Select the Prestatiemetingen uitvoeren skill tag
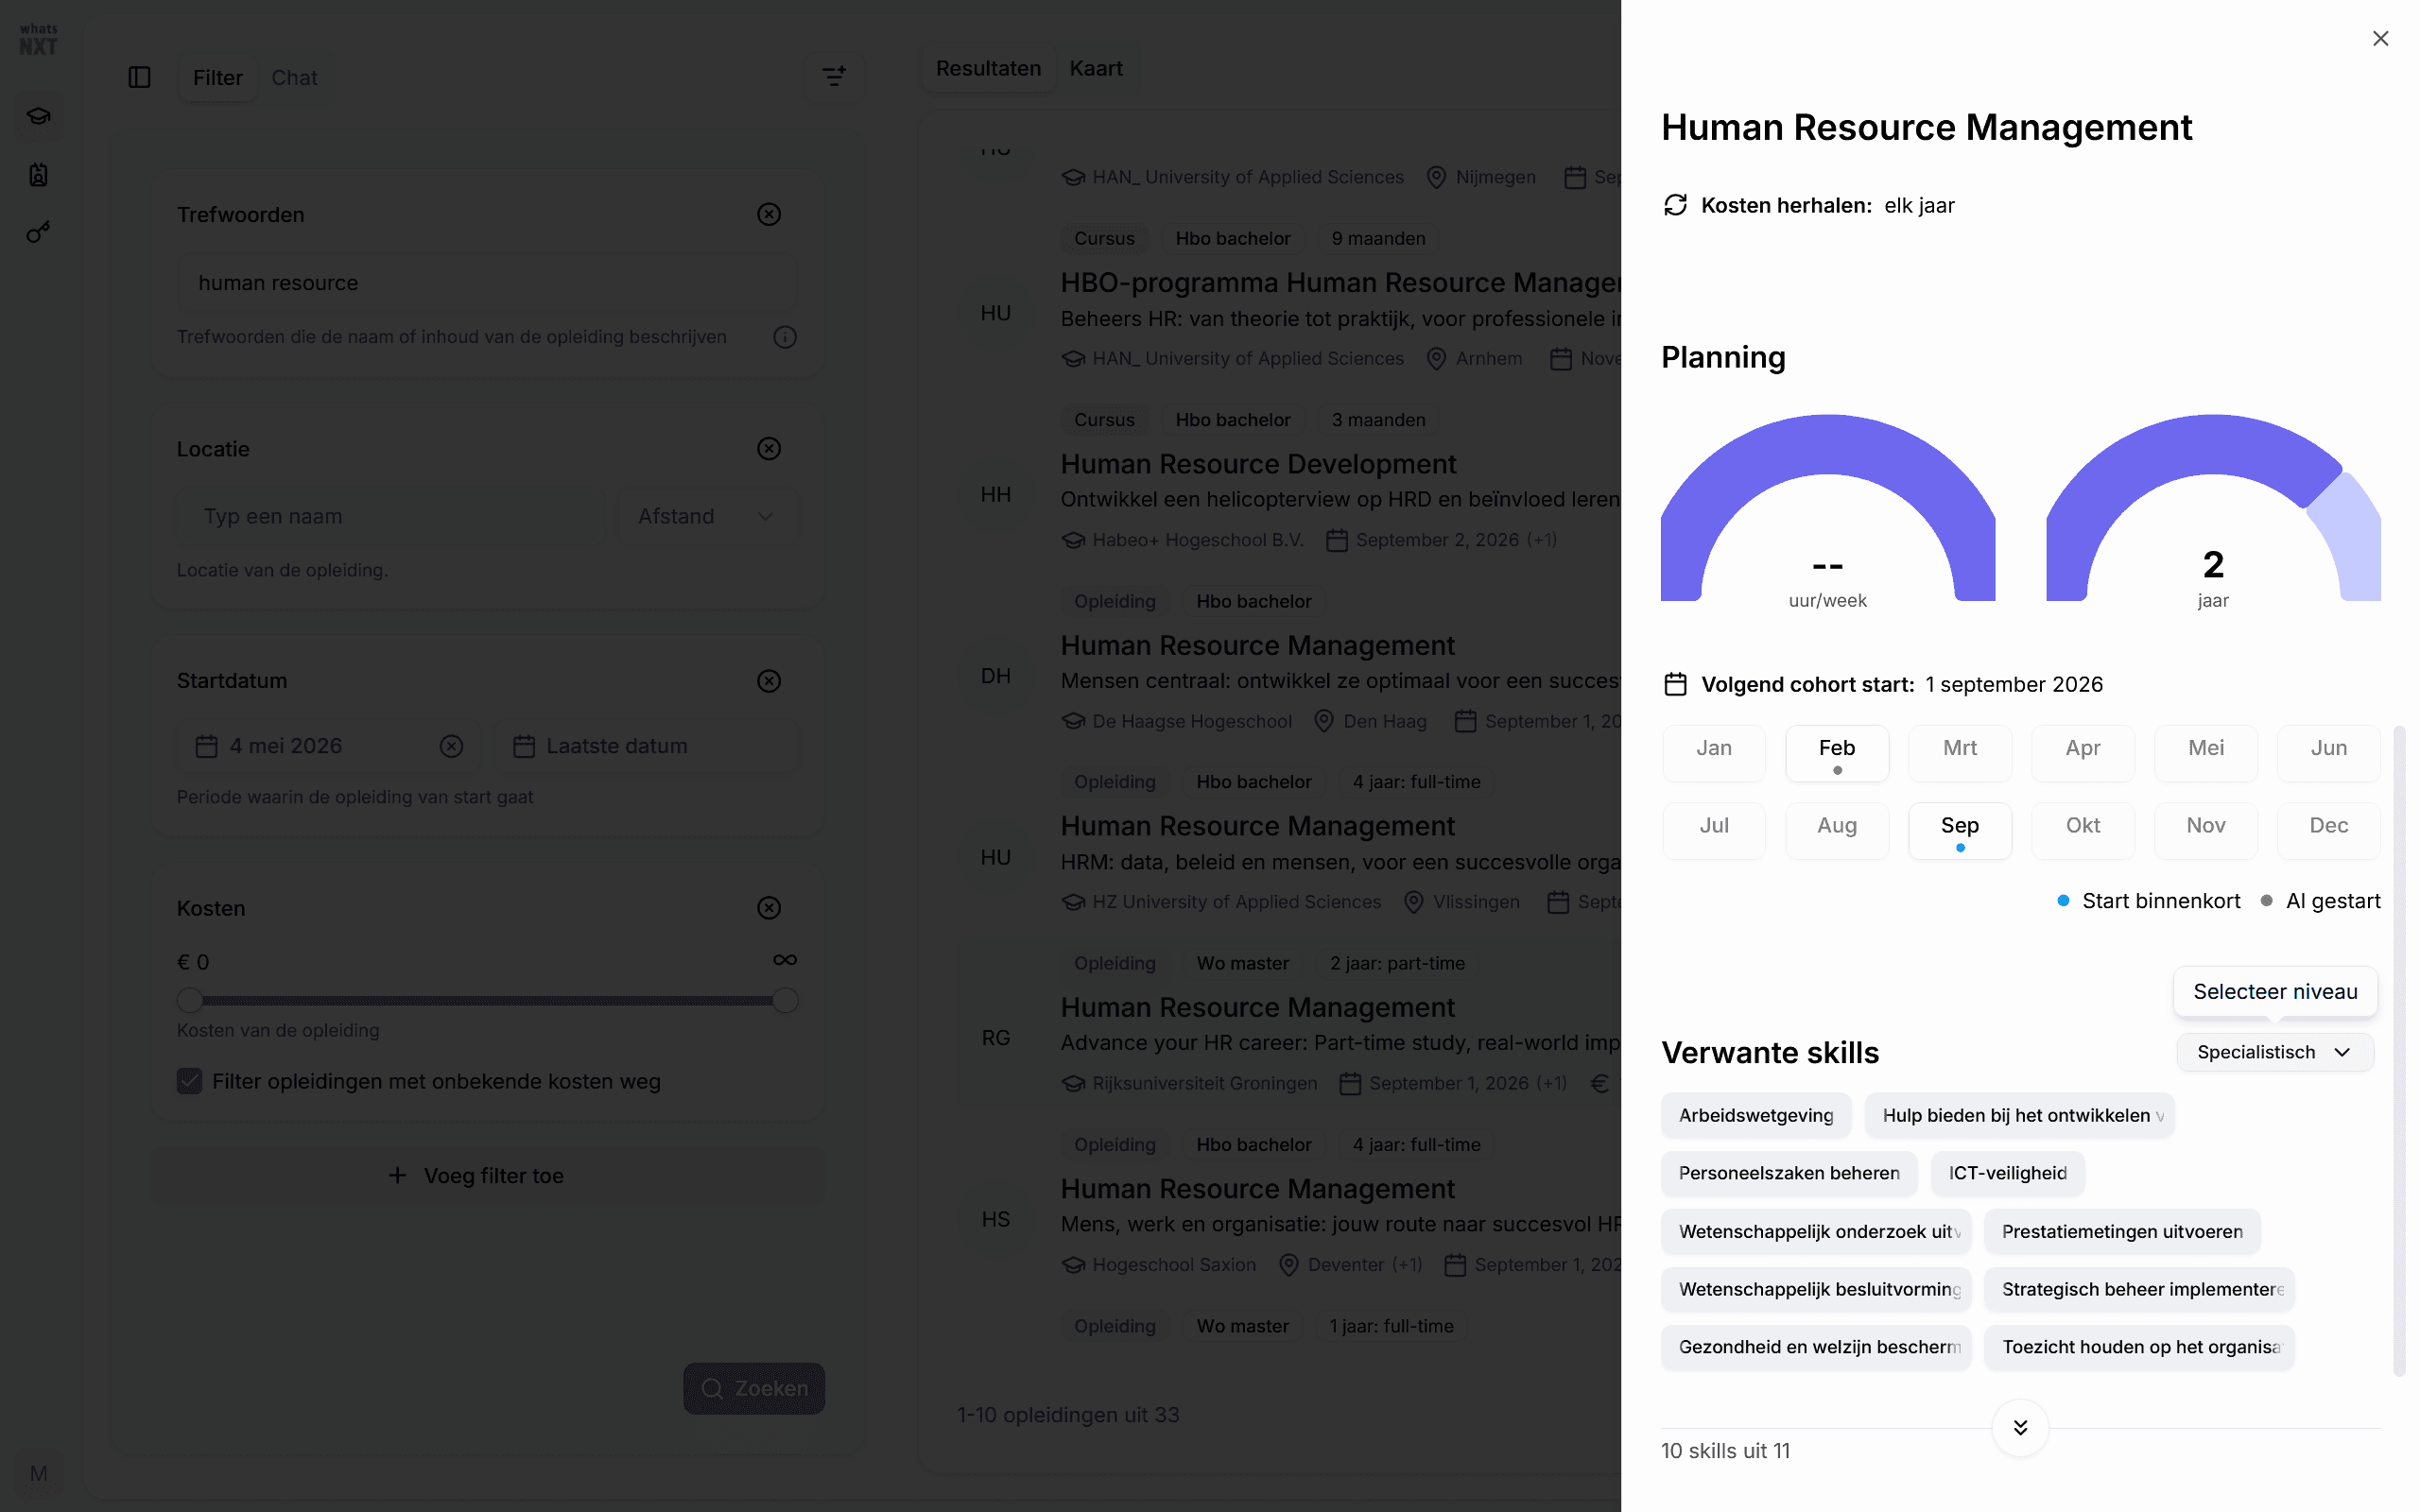Screen dimensions: 2420x1512 click(2122, 1231)
